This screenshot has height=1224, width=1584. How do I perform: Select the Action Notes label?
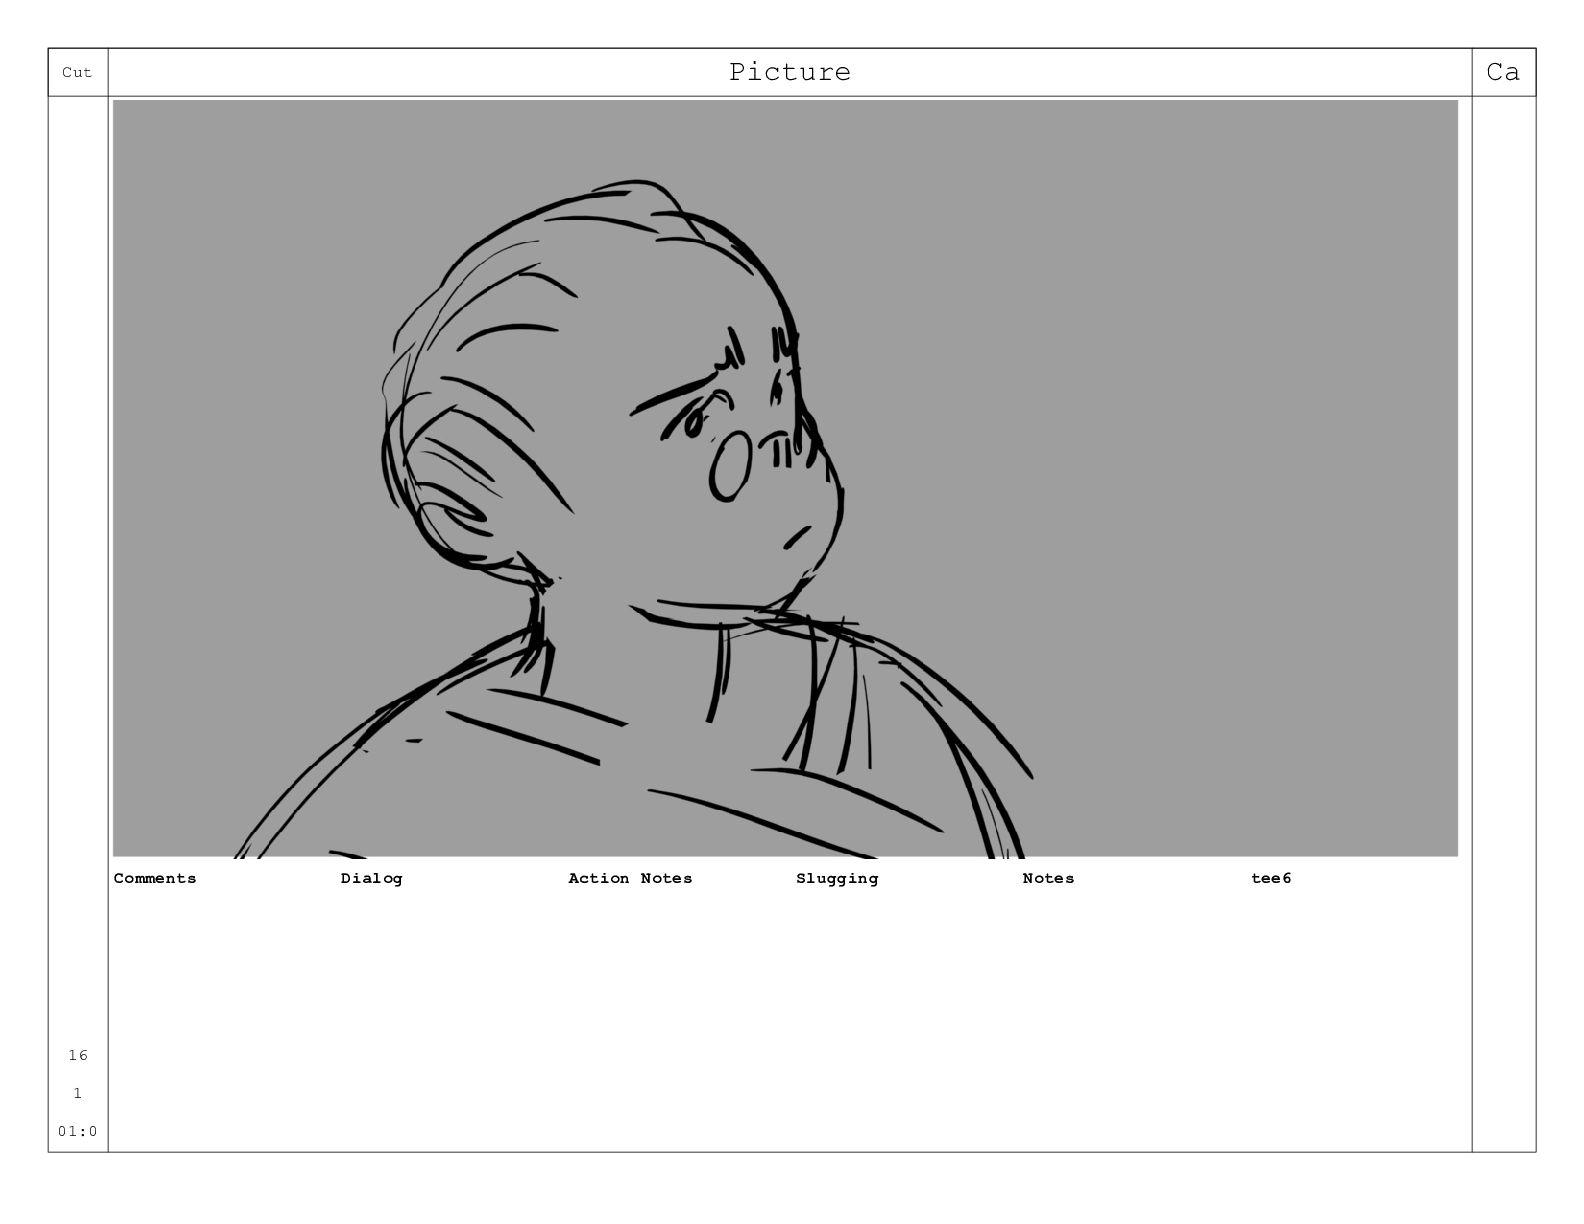click(630, 878)
